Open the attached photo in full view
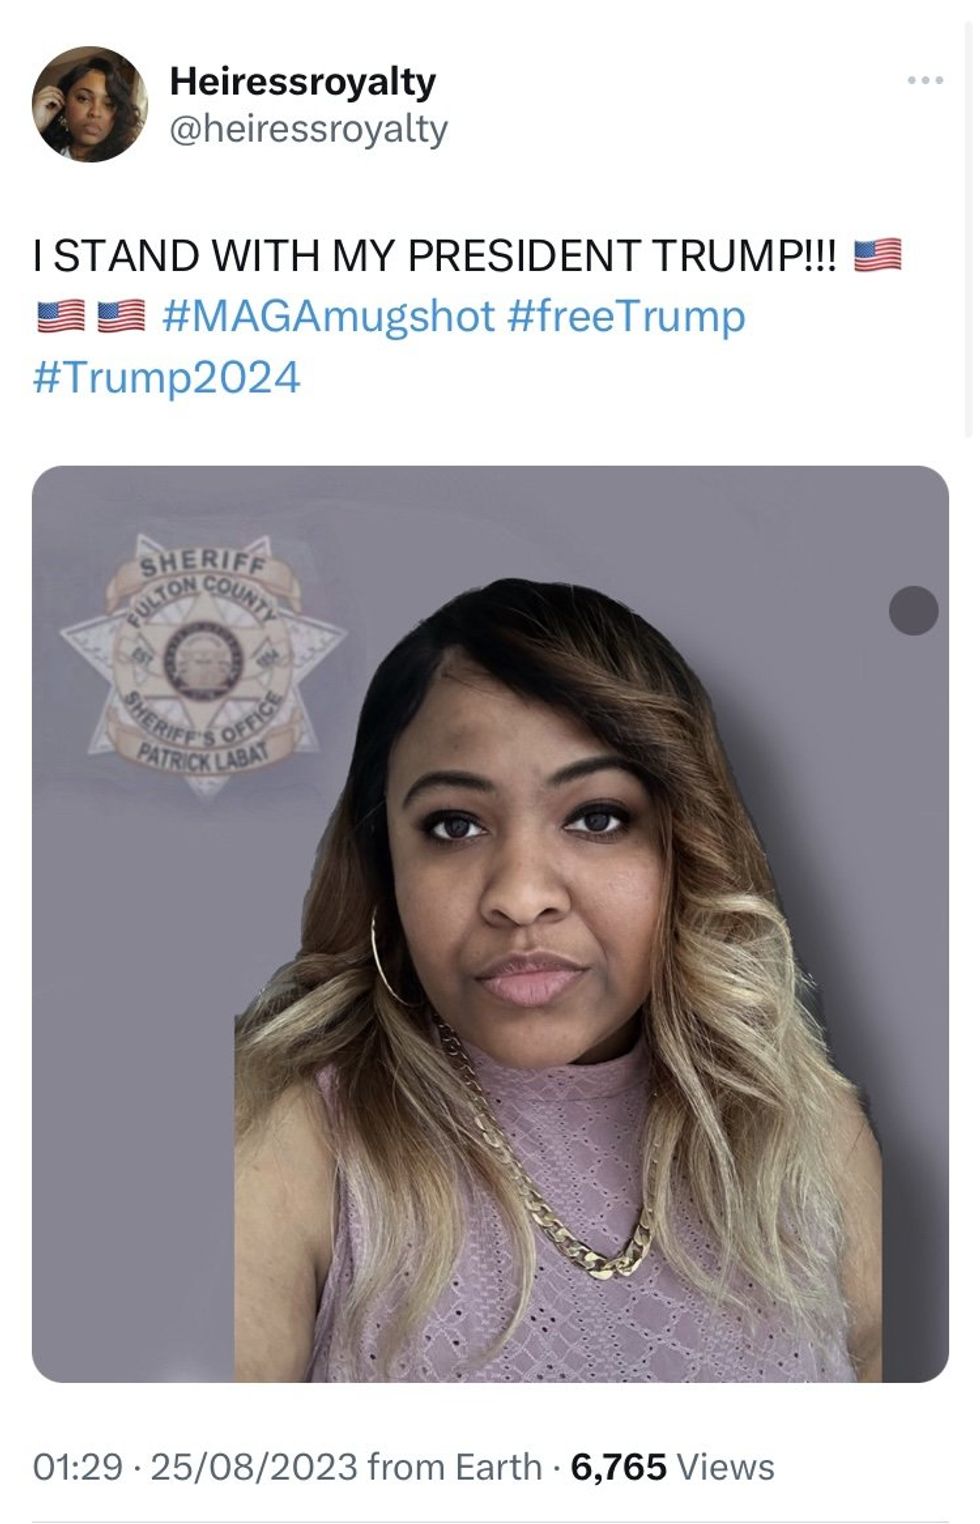 pyautogui.click(x=490, y=924)
